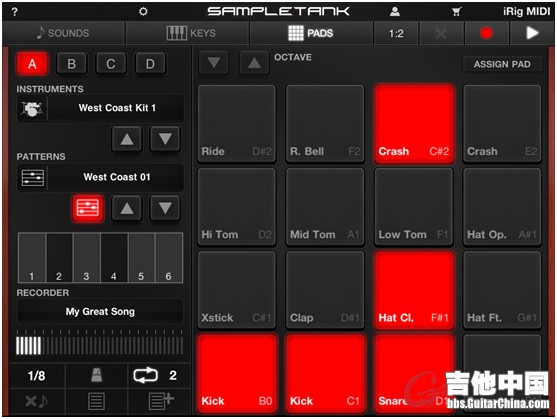The width and height of the screenshot is (557, 419).
Task: Open the shopping cart store icon
Action: tap(456, 12)
